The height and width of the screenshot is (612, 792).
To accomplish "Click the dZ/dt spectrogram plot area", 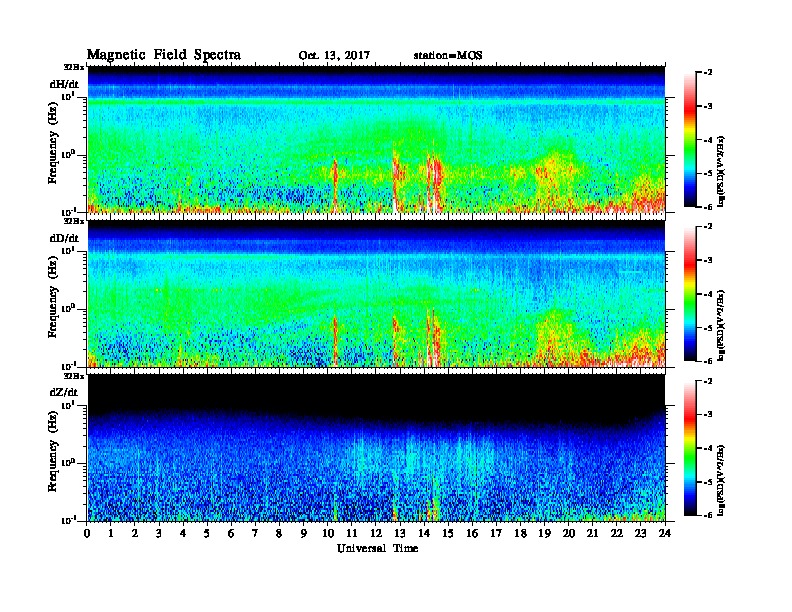I will [377, 447].
